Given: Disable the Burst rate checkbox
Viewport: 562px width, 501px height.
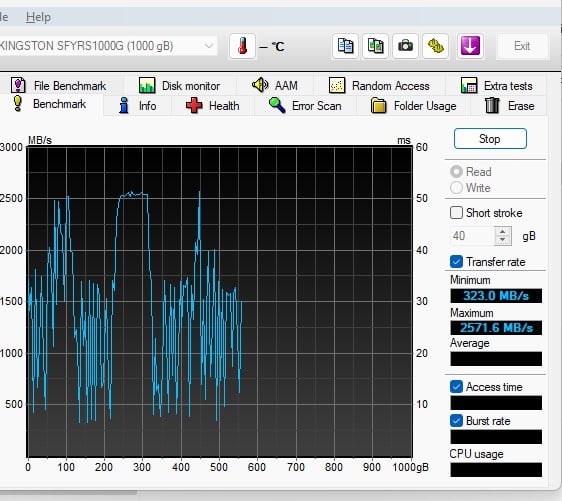Looking at the screenshot, I should pyautogui.click(x=456, y=420).
